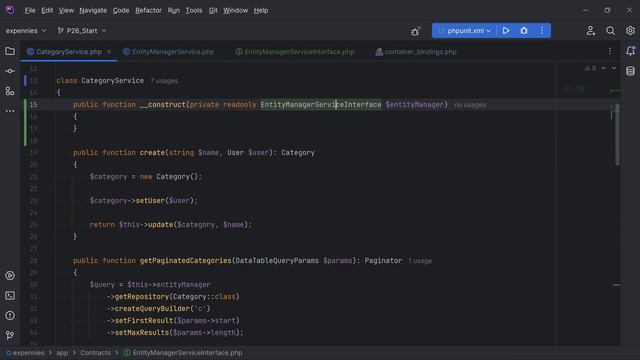The height and width of the screenshot is (360, 640).
Task: Switch to EntityManagerServiceInterface.php tab
Action: pyautogui.click(x=295, y=52)
